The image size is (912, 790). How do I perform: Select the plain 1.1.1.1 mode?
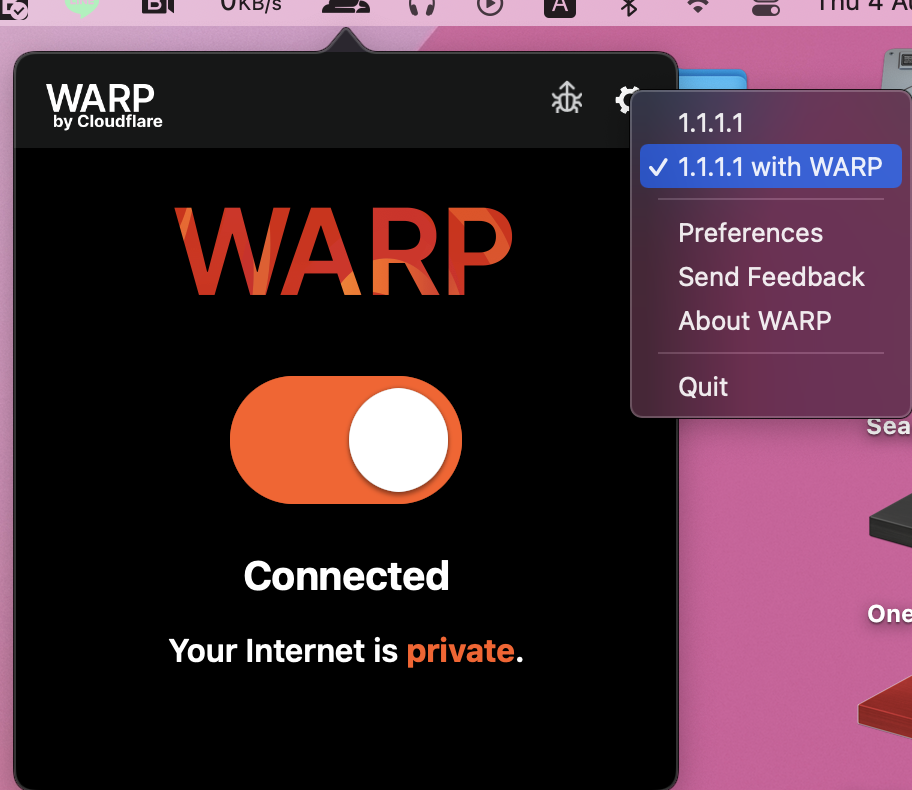click(770, 123)
